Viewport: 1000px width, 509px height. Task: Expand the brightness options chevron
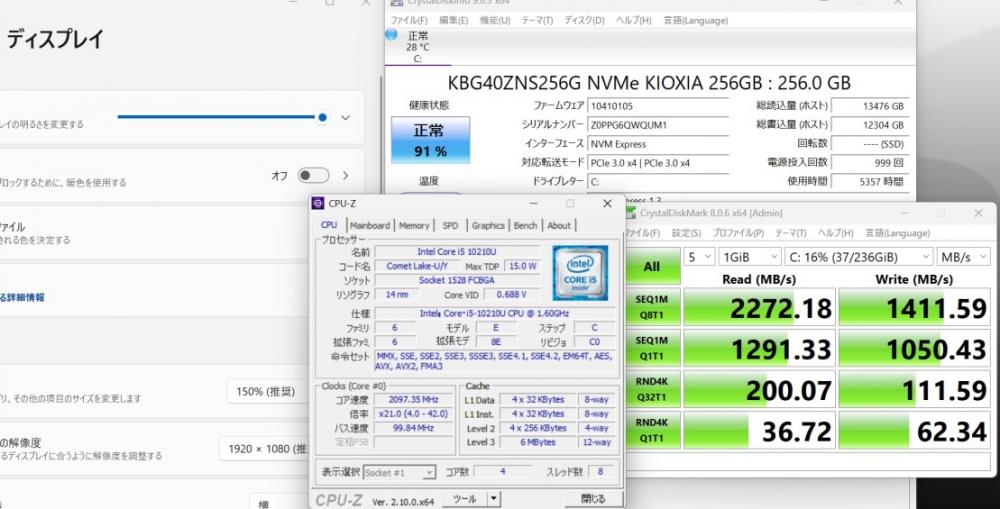point(346,117)
